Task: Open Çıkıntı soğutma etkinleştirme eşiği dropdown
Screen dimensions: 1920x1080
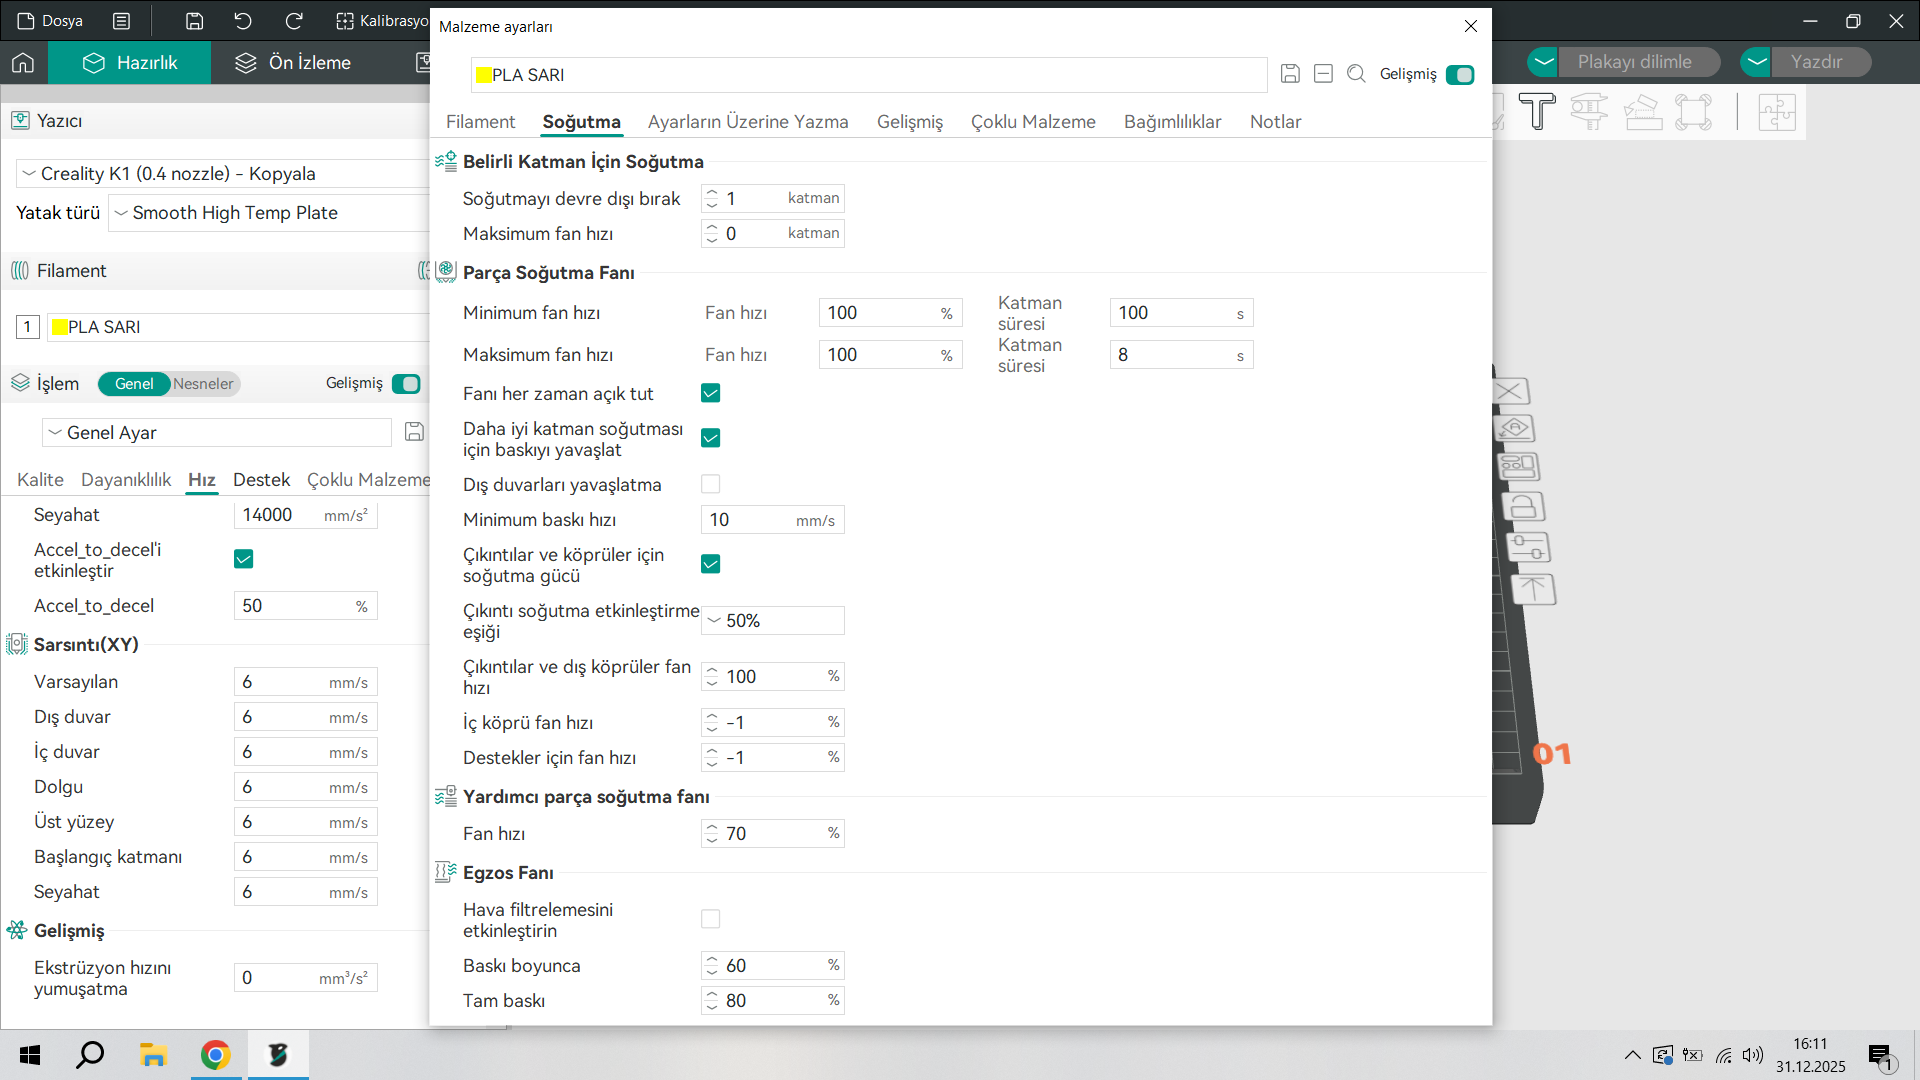Action: click(772, 621)
